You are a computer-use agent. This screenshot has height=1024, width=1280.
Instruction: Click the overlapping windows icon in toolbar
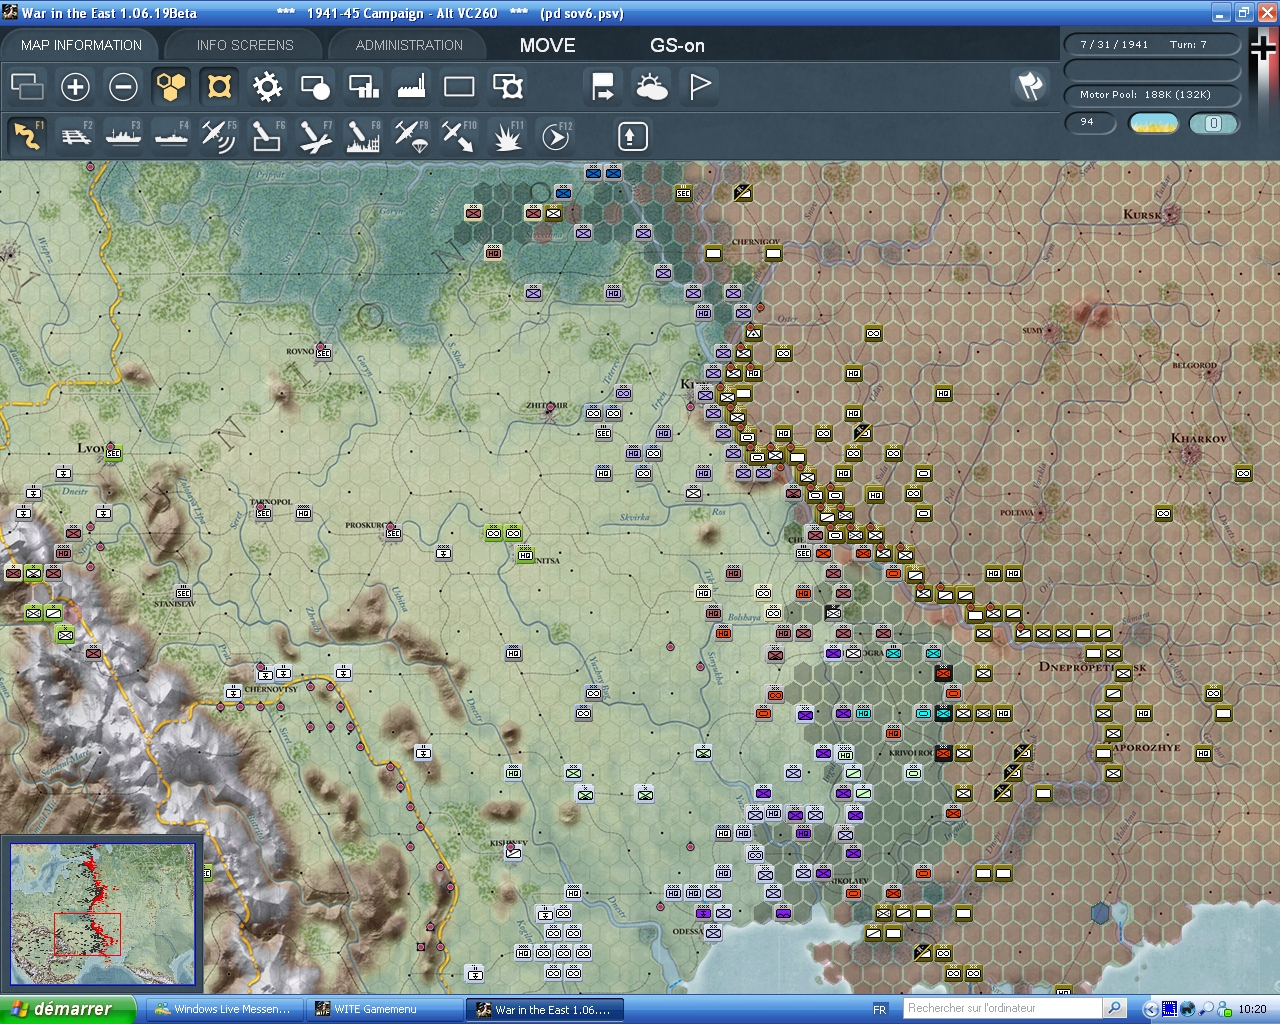click(x=27, y=87)
